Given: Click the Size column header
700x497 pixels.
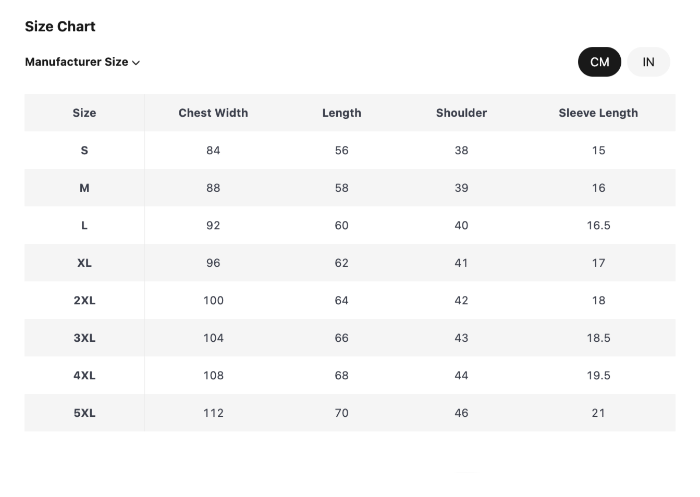Looking at the screenshot, I should click(84, 113).
